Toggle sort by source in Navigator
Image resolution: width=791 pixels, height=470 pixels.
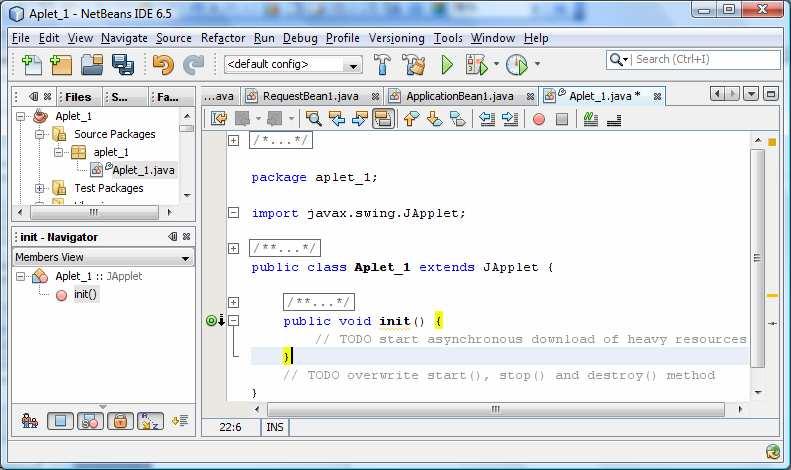click(x=180, y=421)
